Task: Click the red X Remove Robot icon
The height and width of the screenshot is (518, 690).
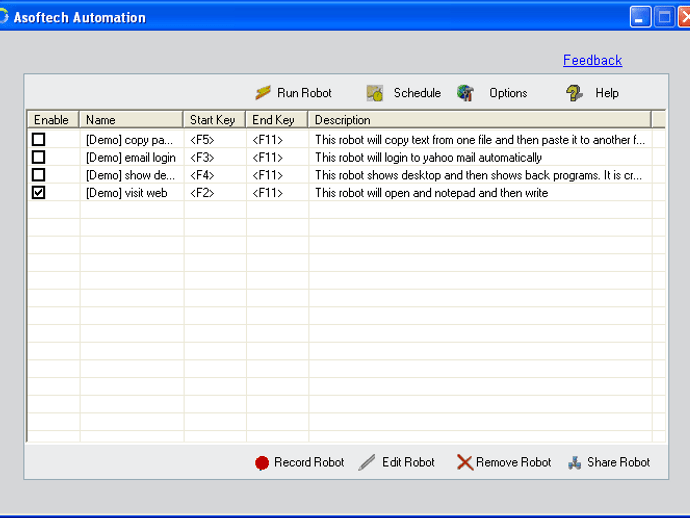Action: (465, 463)
